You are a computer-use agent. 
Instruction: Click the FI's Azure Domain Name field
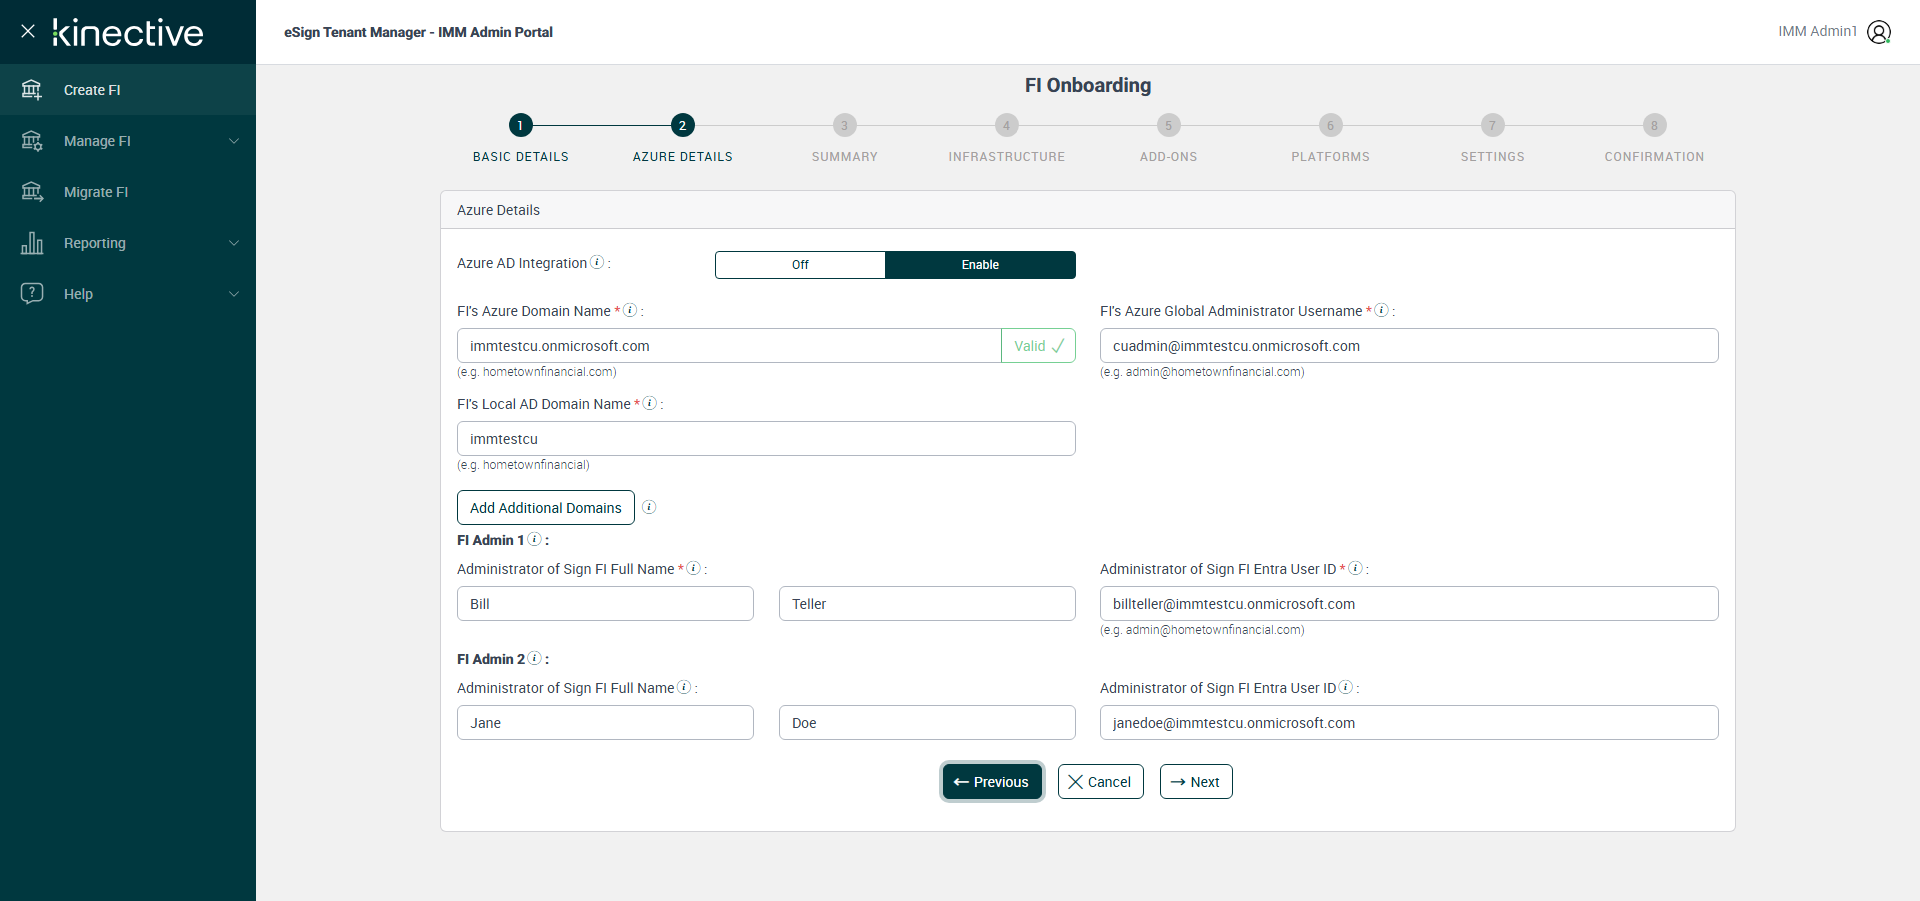tap(728, 346)
